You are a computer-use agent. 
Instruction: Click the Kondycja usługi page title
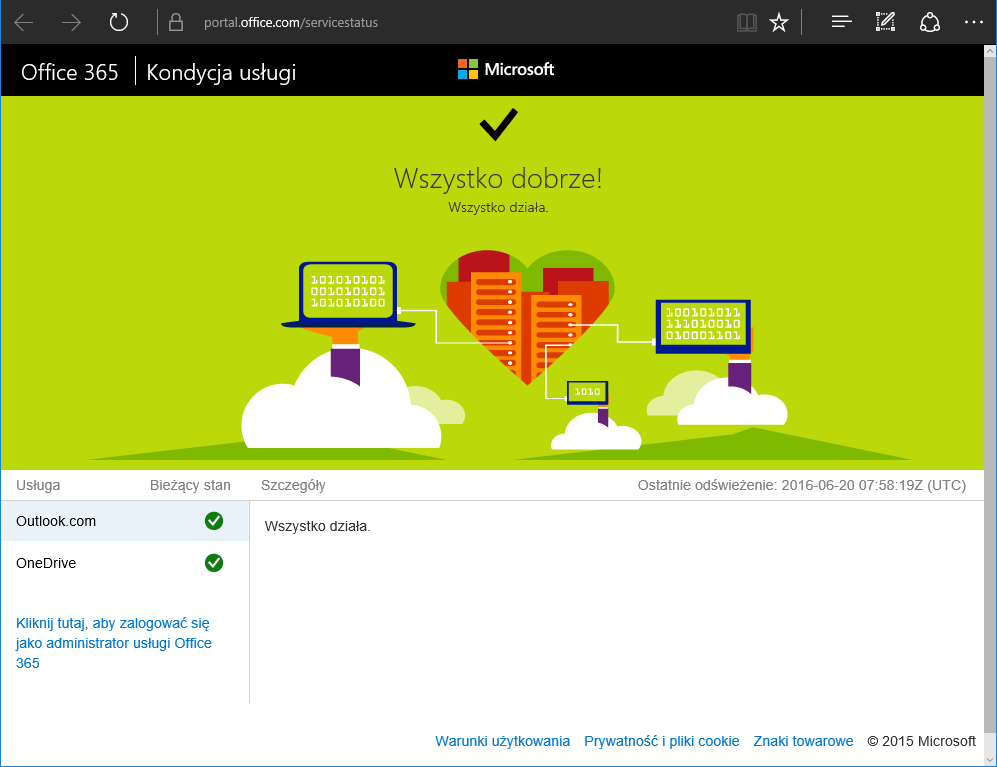(221, 73)
